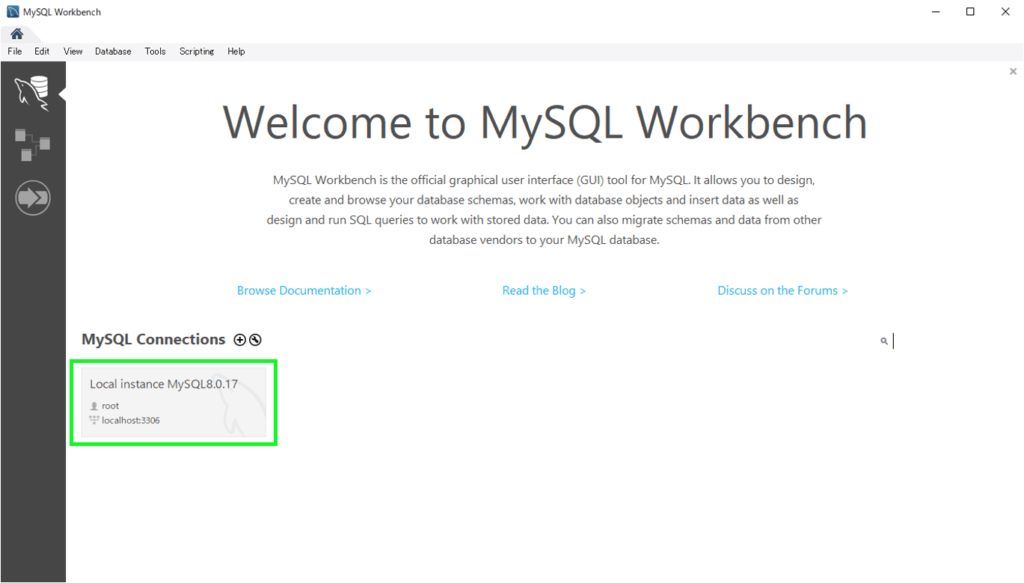Screen dimensions: 1024x583
Task: Close the welcome message with small x
Action: (x=1013, y=71)
